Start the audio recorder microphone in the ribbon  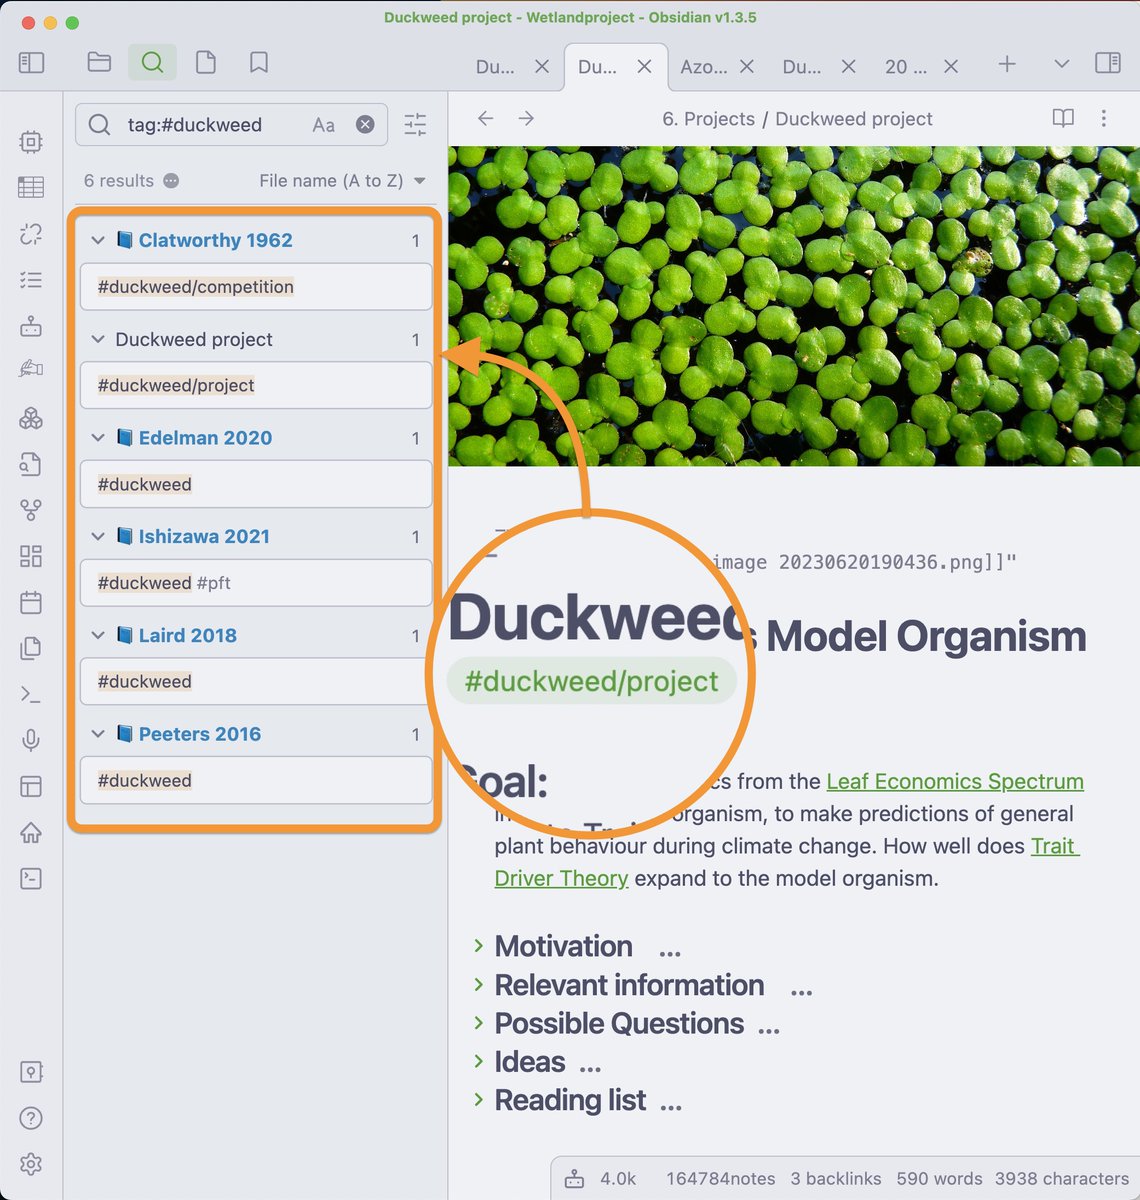[30, 740]
